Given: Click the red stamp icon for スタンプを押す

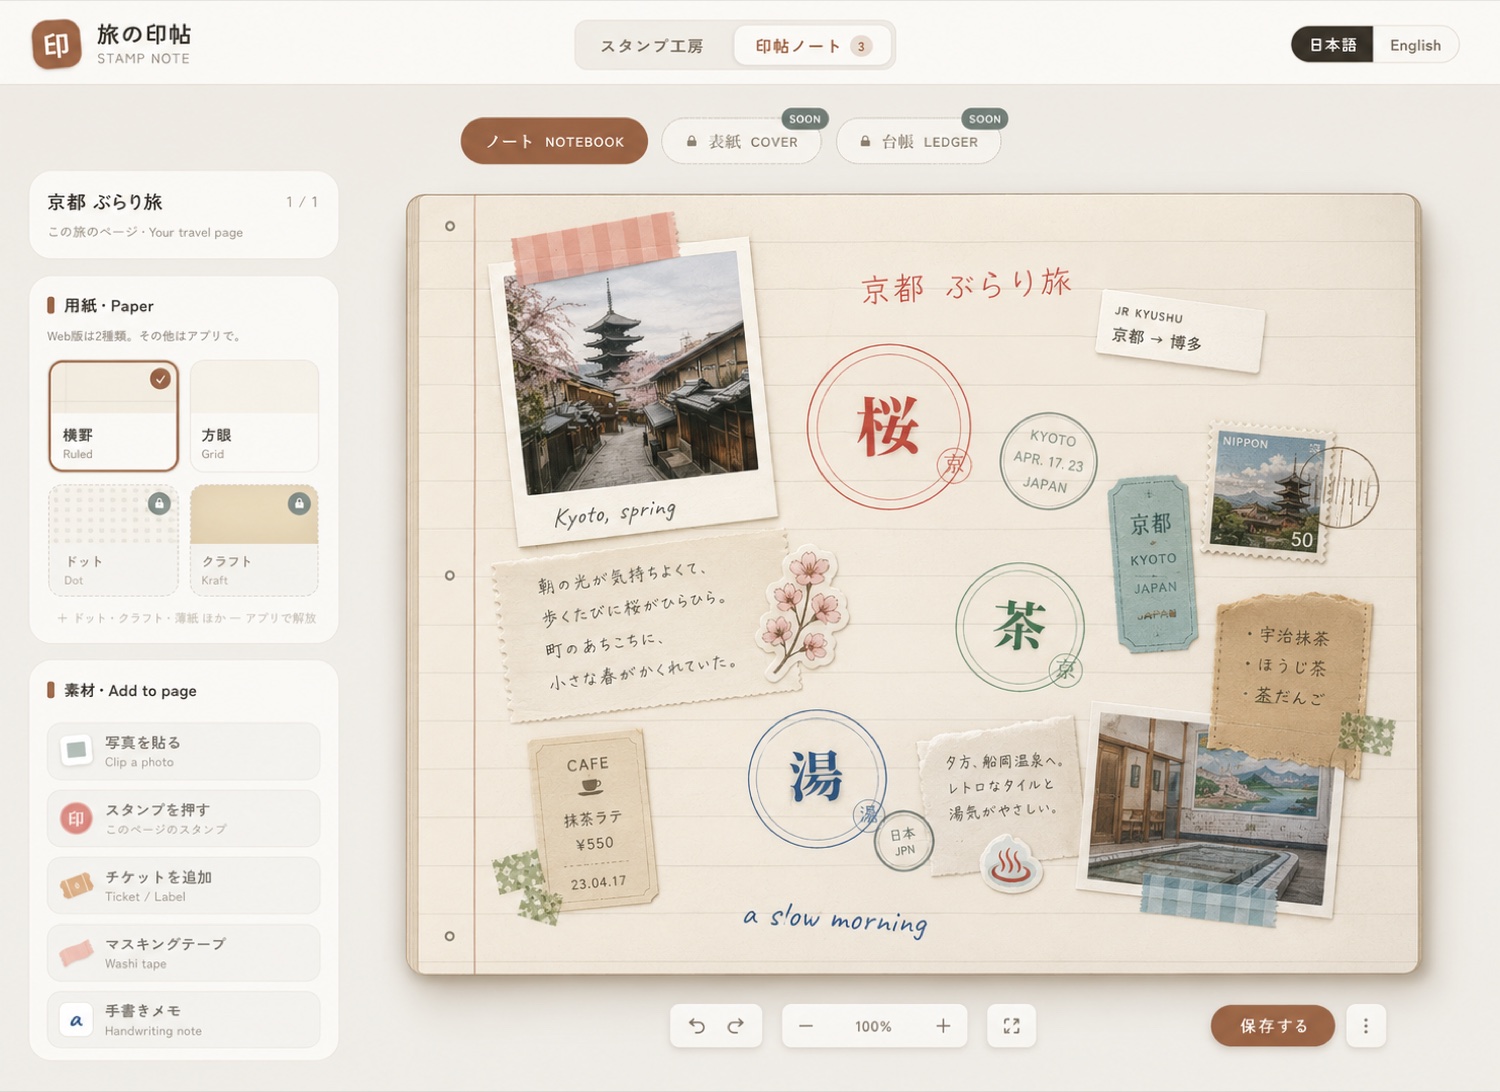Looking at the screenshot, I should 77,818.
